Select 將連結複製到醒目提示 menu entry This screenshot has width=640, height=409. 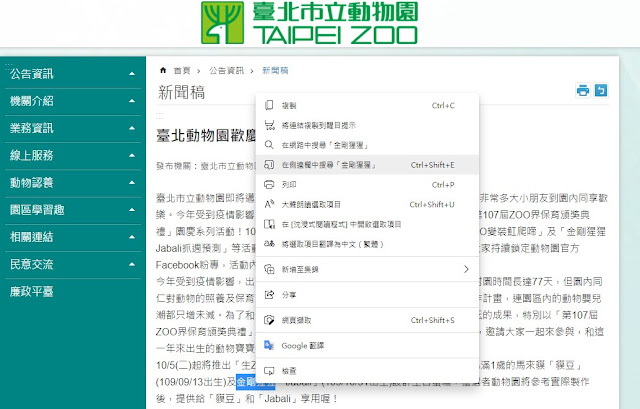coord(367,125)
